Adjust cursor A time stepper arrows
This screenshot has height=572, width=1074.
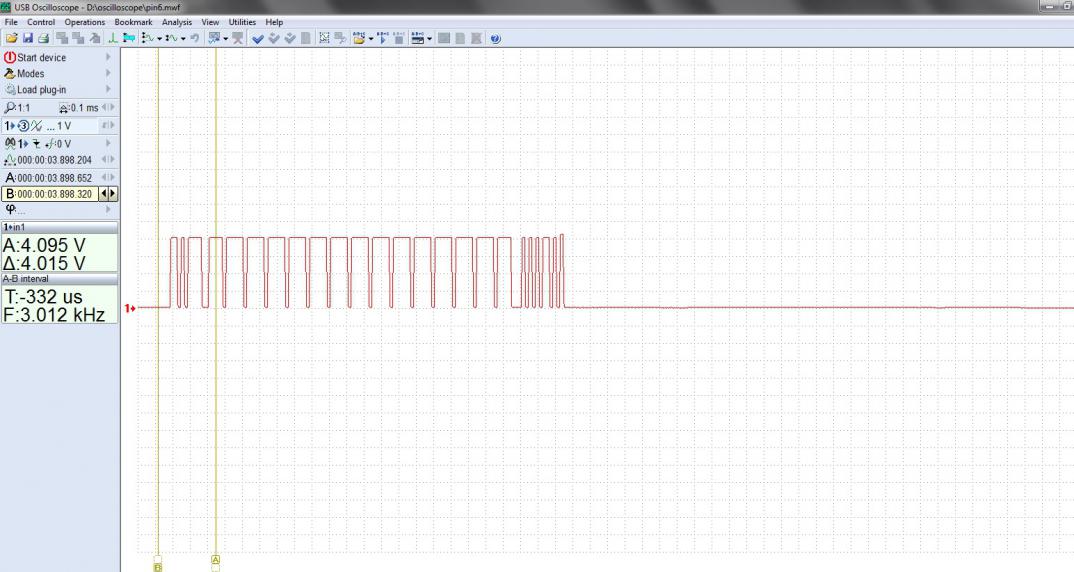coord(108,177)
